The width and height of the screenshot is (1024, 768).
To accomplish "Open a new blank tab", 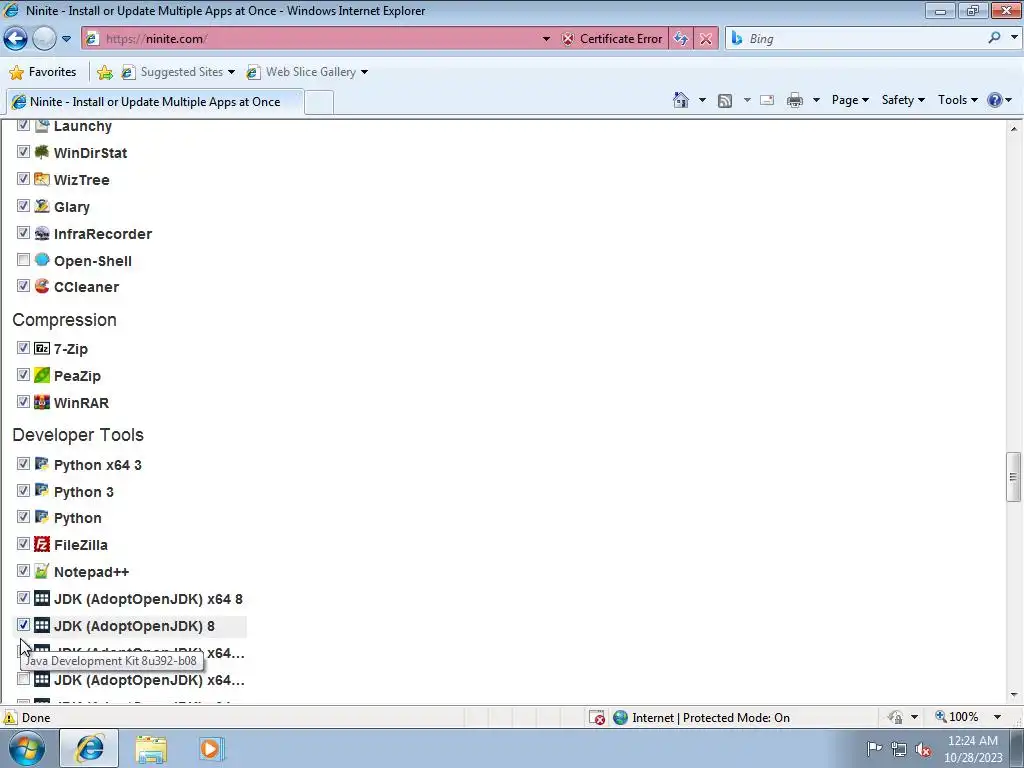I will pos(319,103).
